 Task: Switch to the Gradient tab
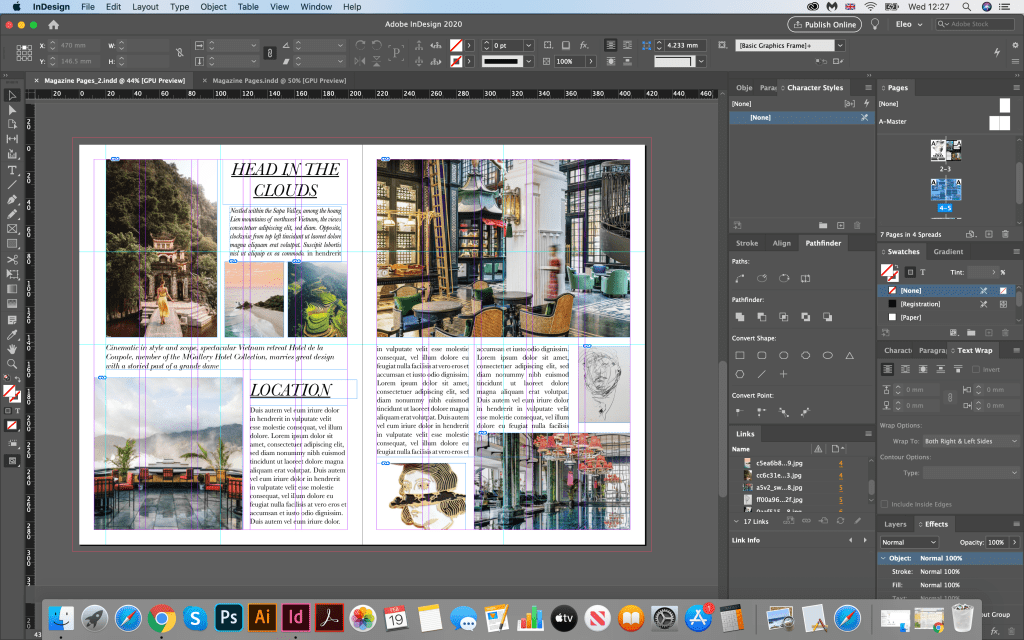(x=948, y=252)
